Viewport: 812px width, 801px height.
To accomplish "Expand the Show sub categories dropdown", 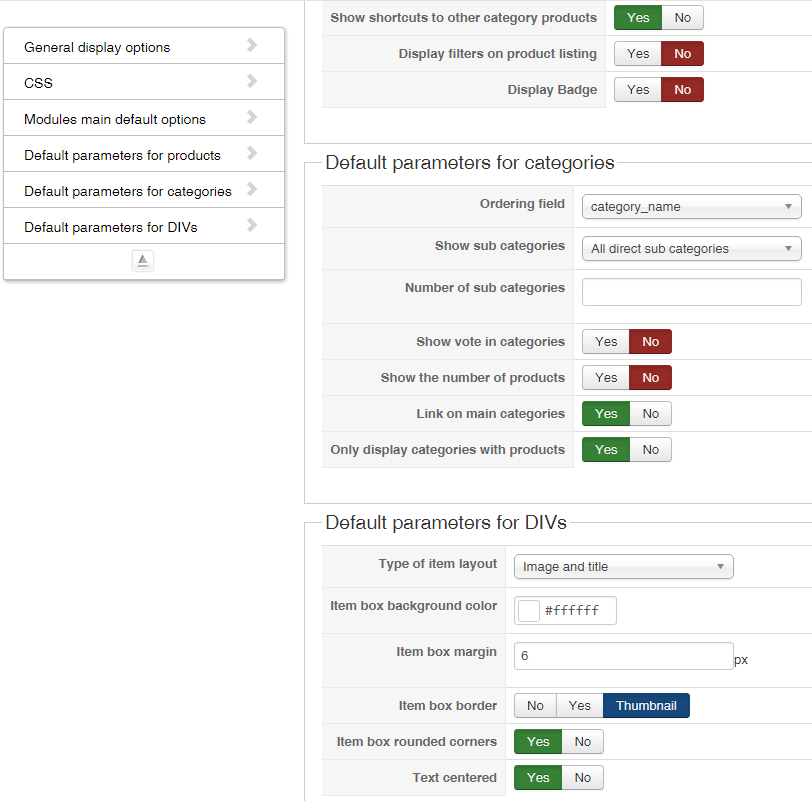I will pos(691,249).
